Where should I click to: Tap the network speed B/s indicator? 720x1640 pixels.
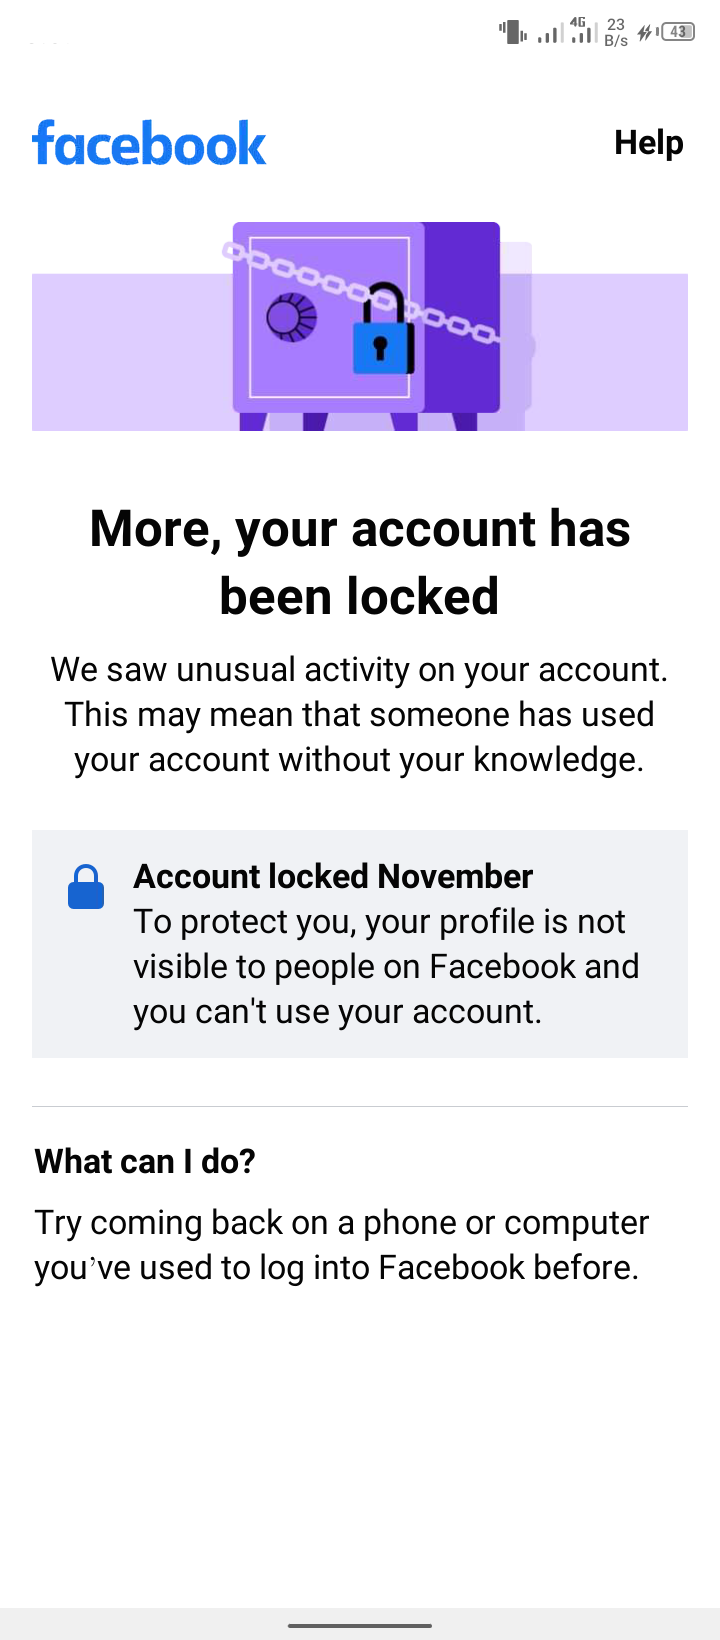pos(616,32)
